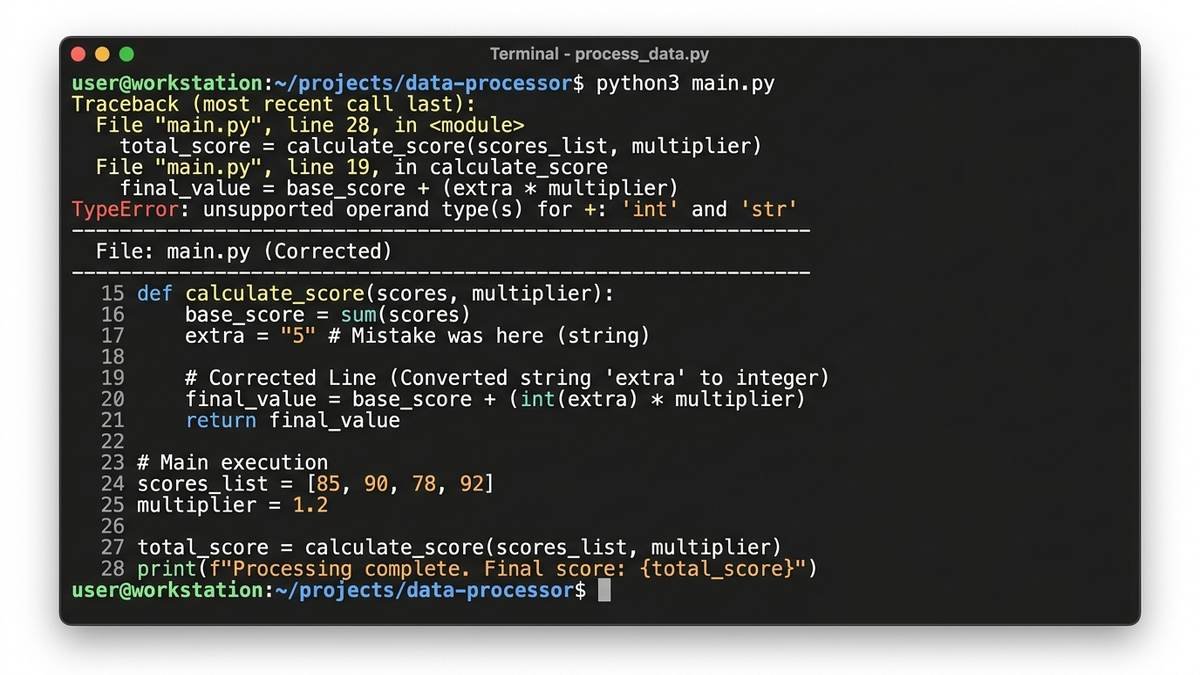The width and height of the screenshot is (1200, 675).
Task: Click line number 18 in code listing
Action: click(112, 356)
